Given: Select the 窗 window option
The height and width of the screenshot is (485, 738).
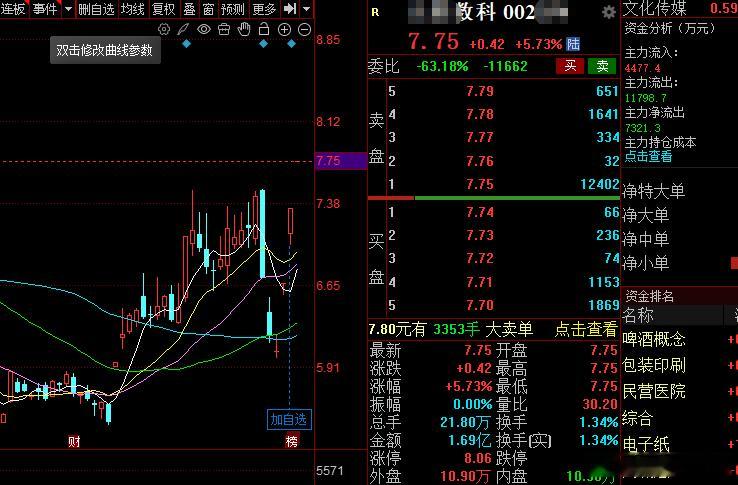Looking at the screenshot, I should click(208, 8).
